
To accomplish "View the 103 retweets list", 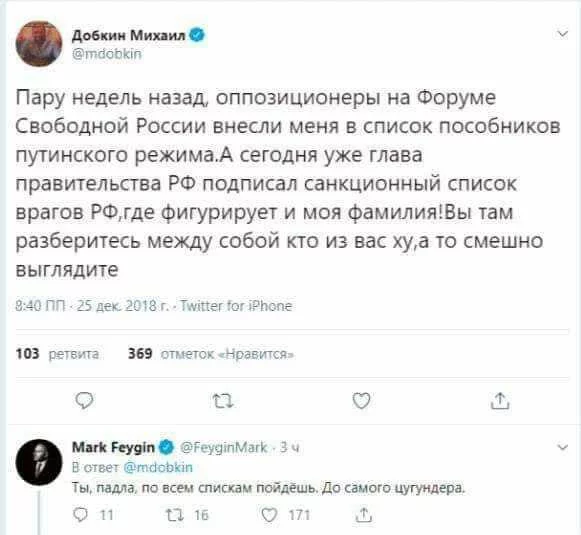I will click(57, 354).
